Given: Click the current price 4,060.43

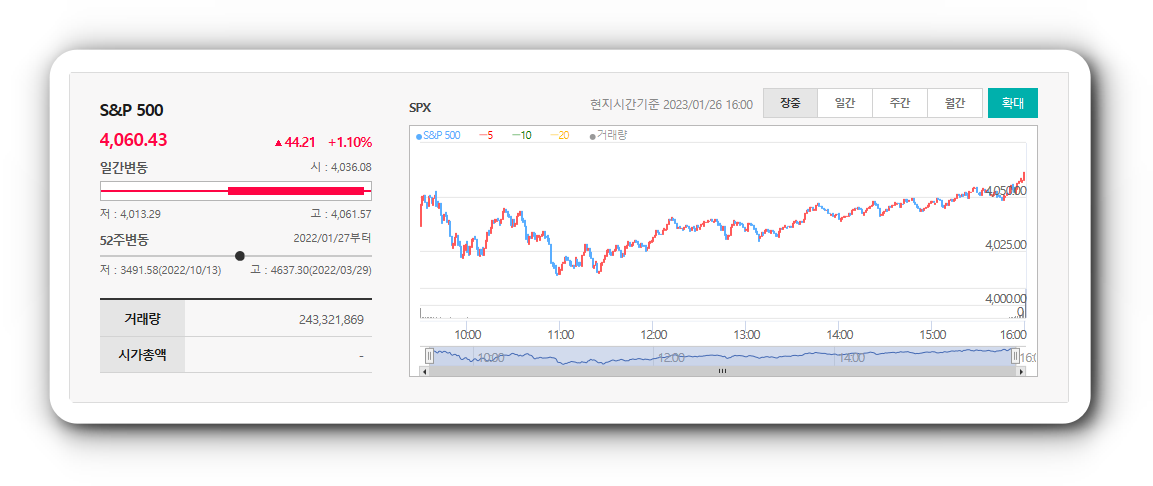Looking at the screenshot, I should (x=134, y=140).
